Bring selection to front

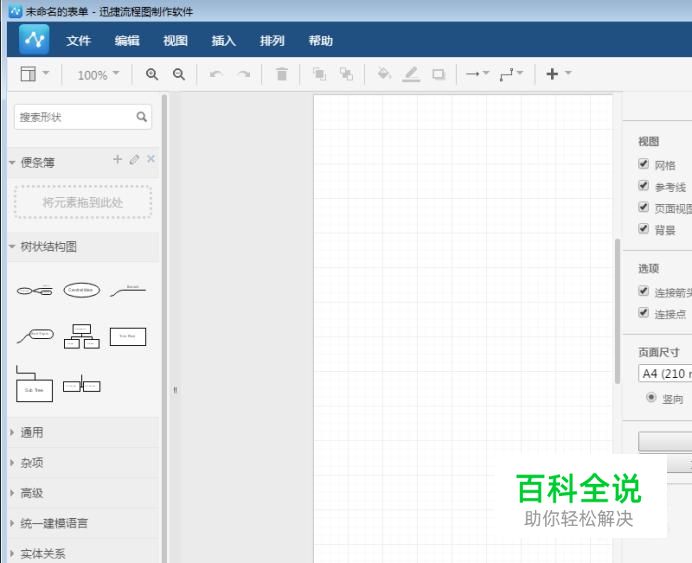point(319,74)
